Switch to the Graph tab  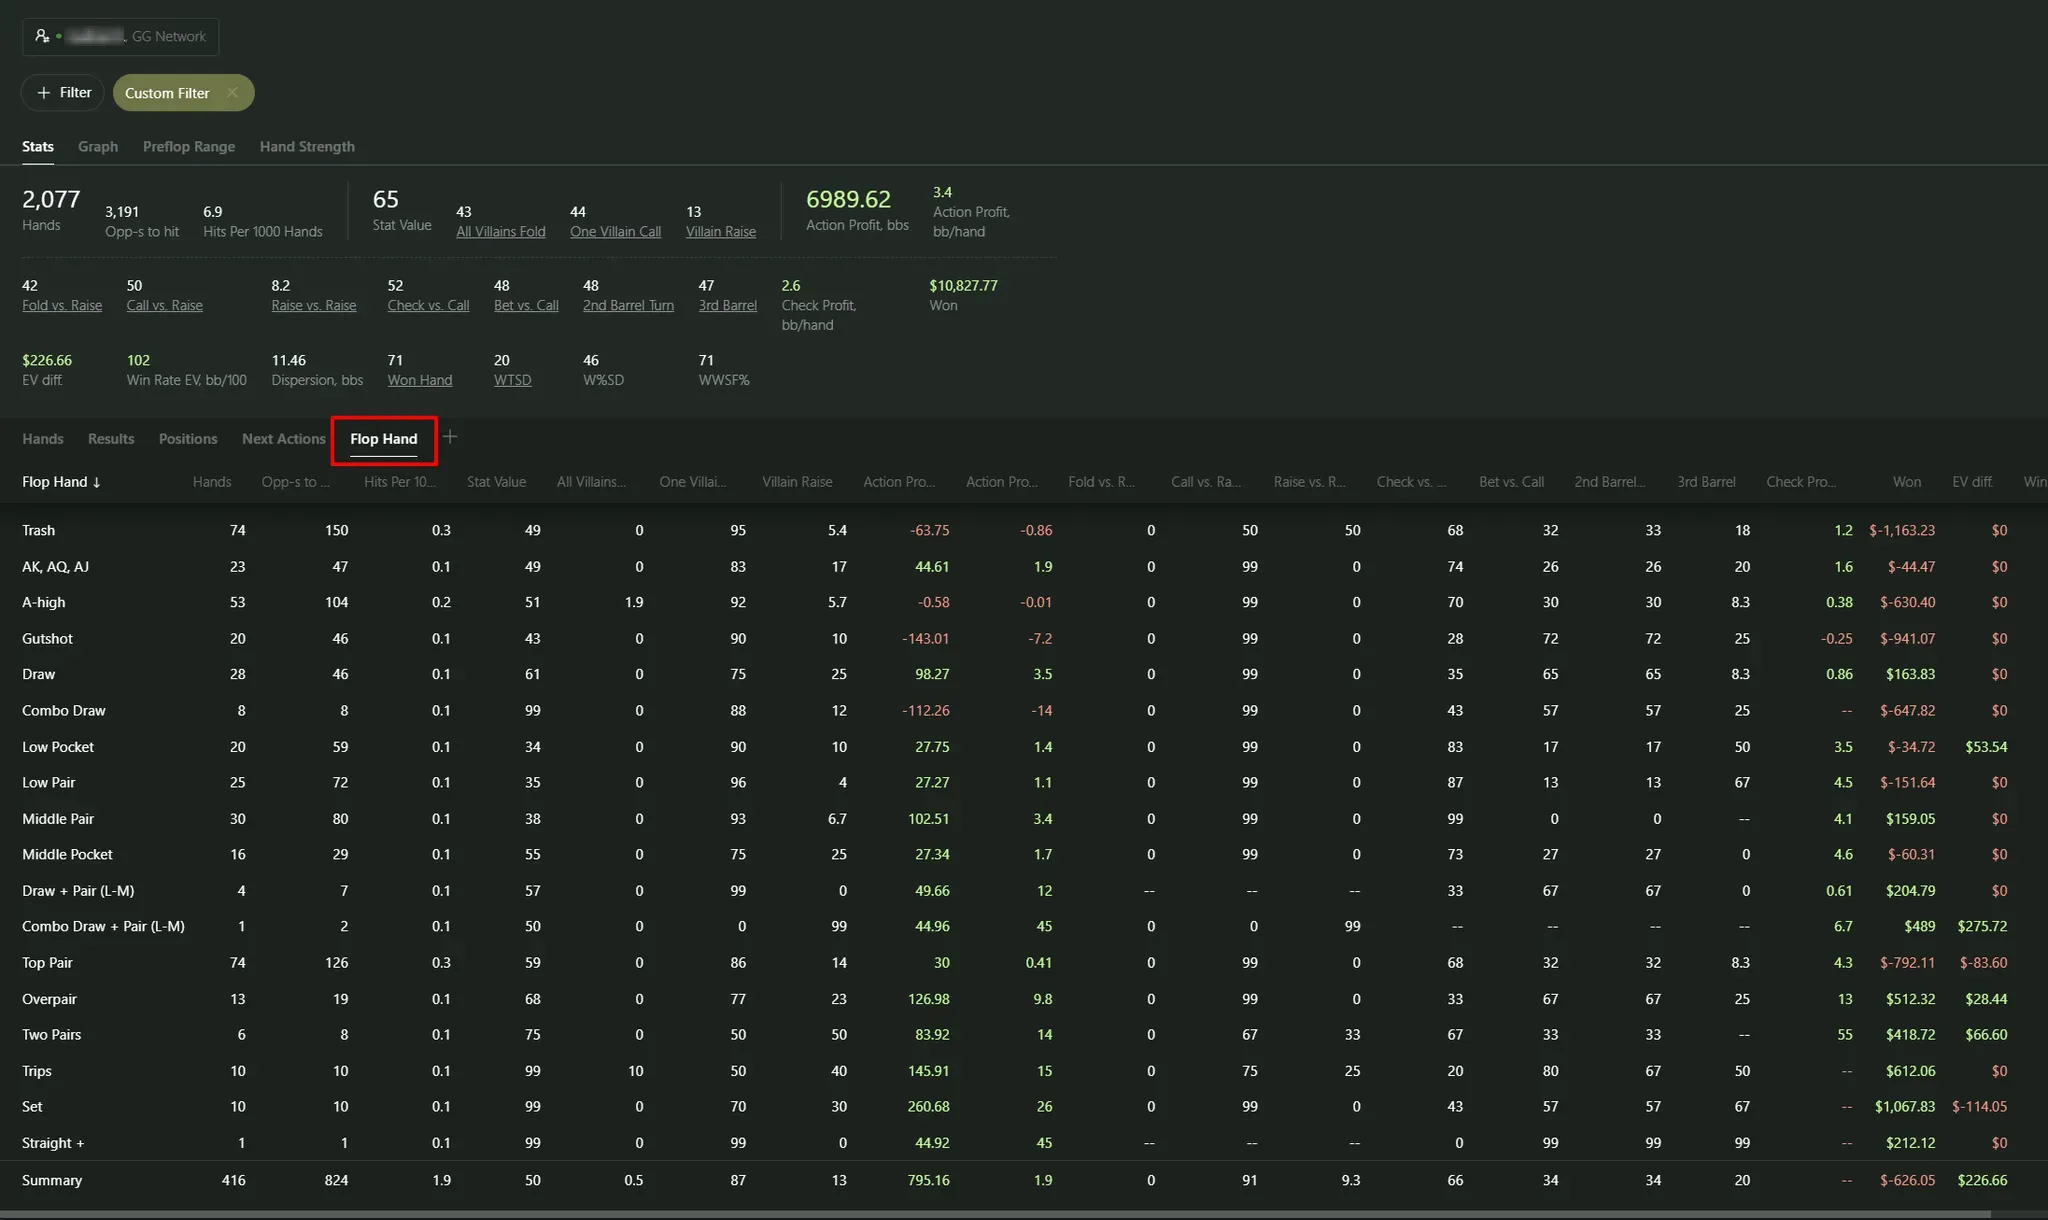click(x=98, y=146)
